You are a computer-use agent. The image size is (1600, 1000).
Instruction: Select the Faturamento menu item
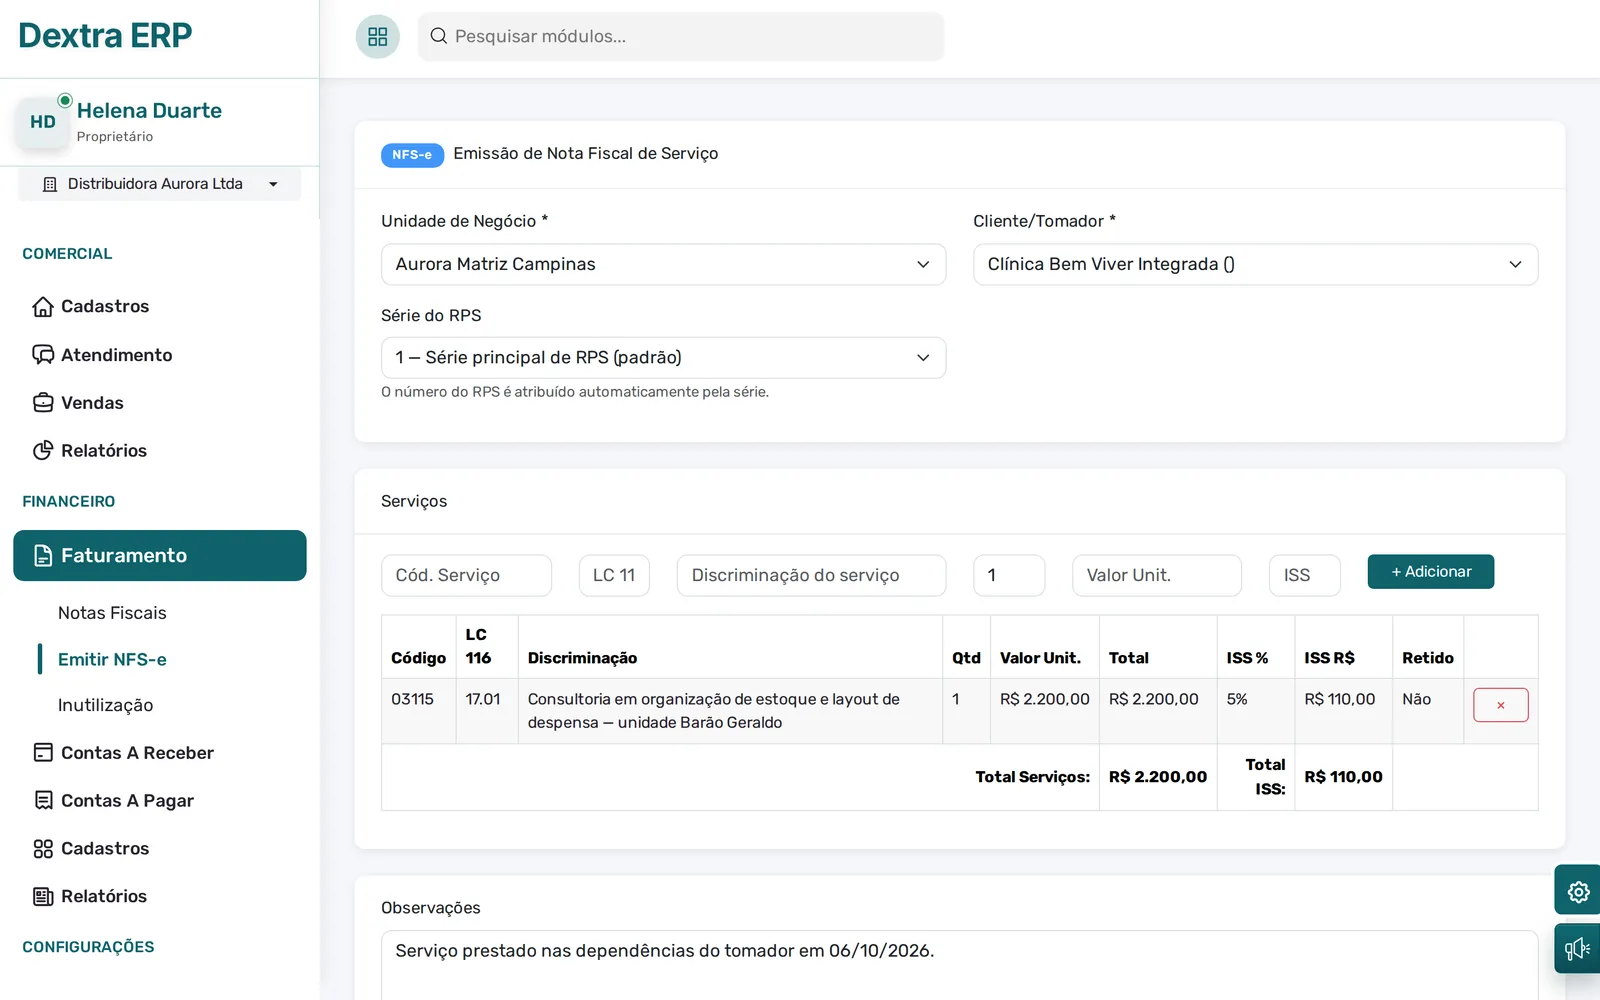coord(160,556)
